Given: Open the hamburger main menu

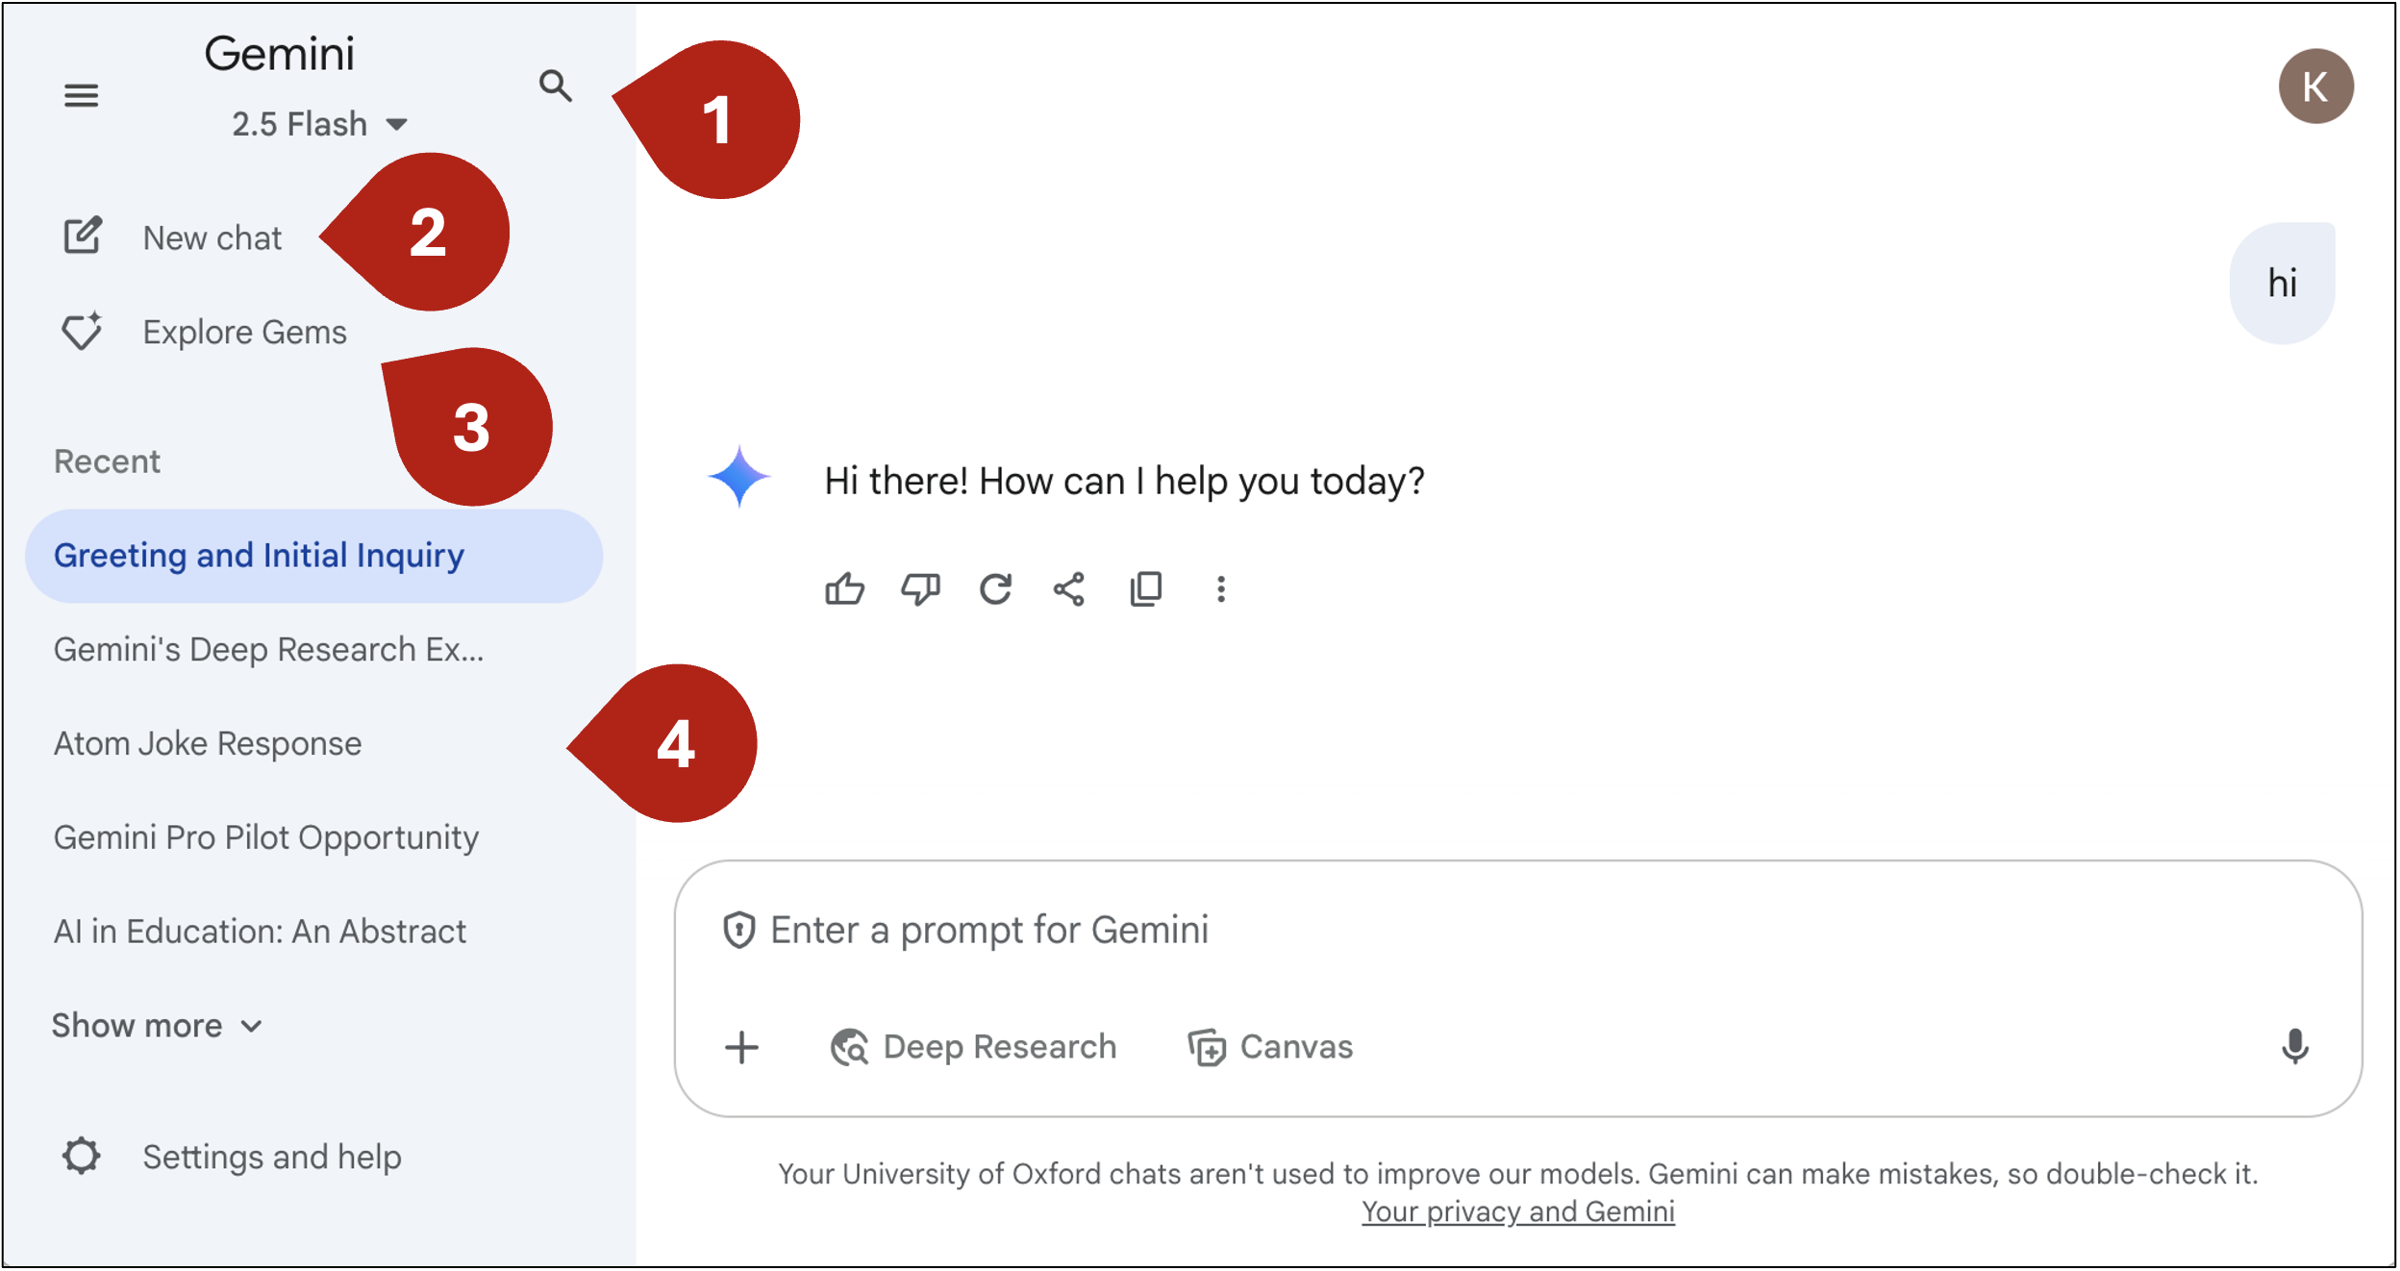Looking at the screenshot, I should (x=81, y=95).
